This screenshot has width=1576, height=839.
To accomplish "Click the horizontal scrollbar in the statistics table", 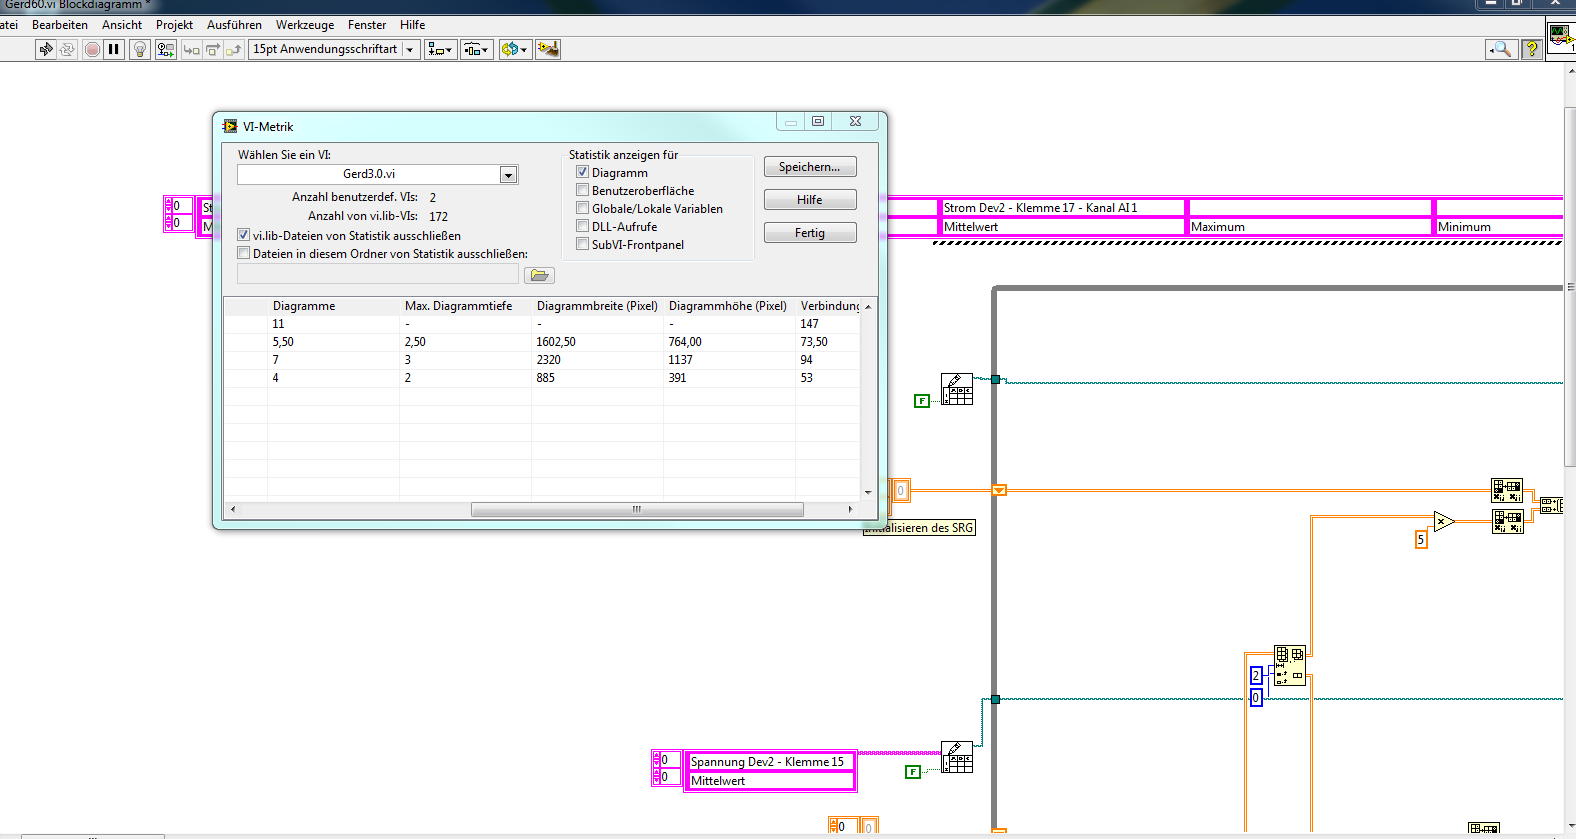I will [x=636, y=509].
